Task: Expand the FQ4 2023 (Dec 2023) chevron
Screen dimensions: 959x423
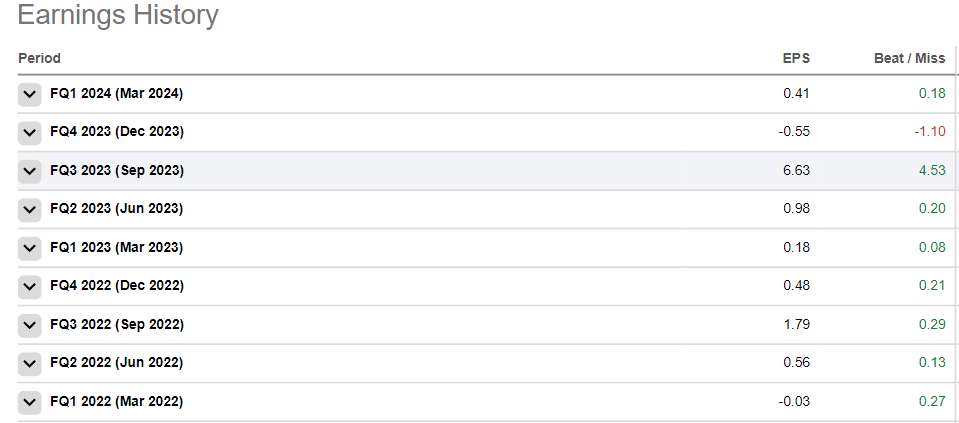Action: click(x=30, y=132)
